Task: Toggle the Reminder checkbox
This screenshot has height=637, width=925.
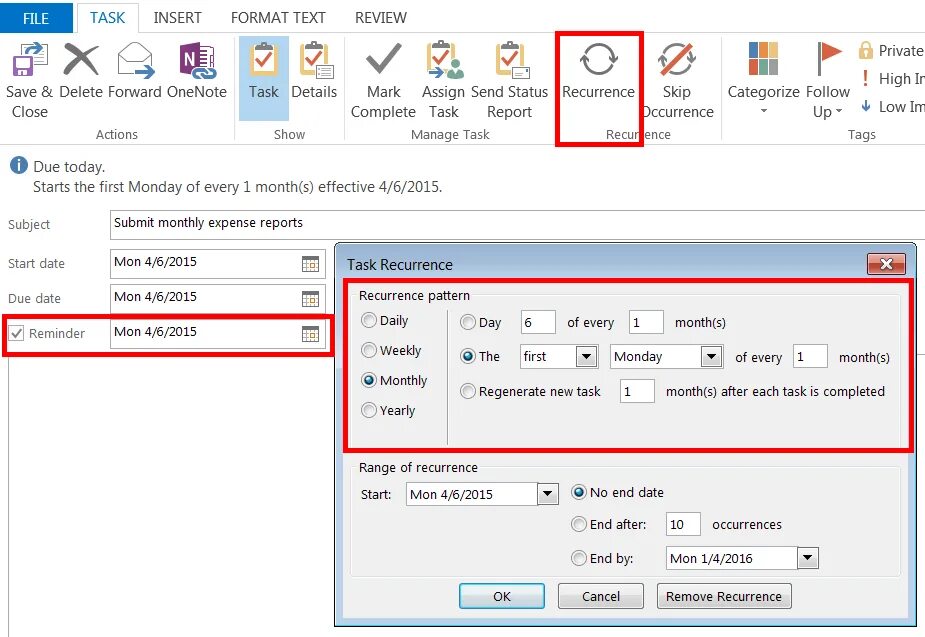Action: pos(17,333)
